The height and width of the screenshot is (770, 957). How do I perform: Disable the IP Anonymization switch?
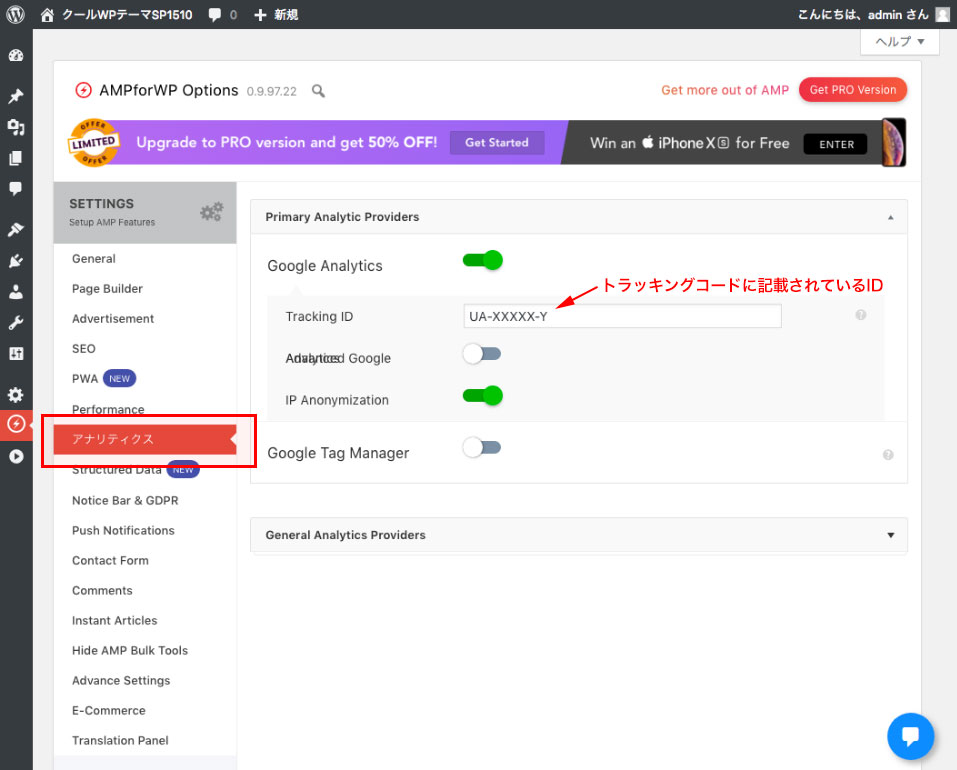click(482, 395)
